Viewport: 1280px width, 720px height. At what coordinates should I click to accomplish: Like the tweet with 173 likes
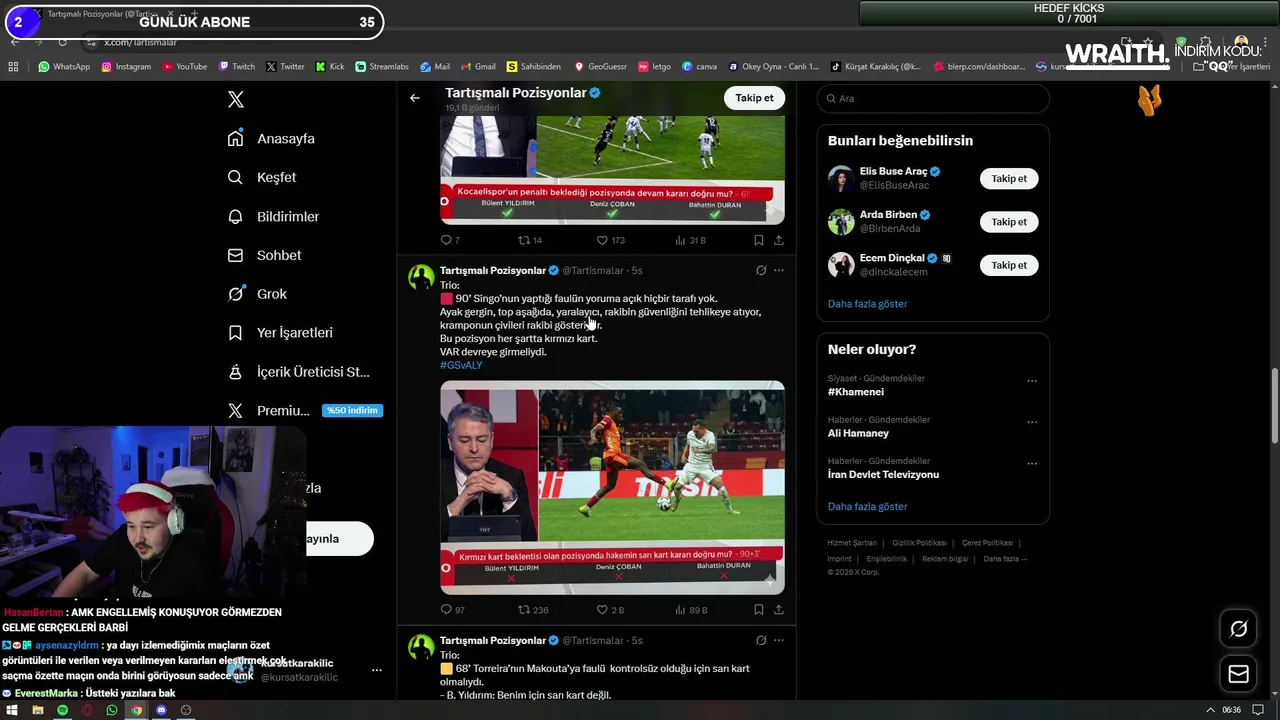(610, 240)
